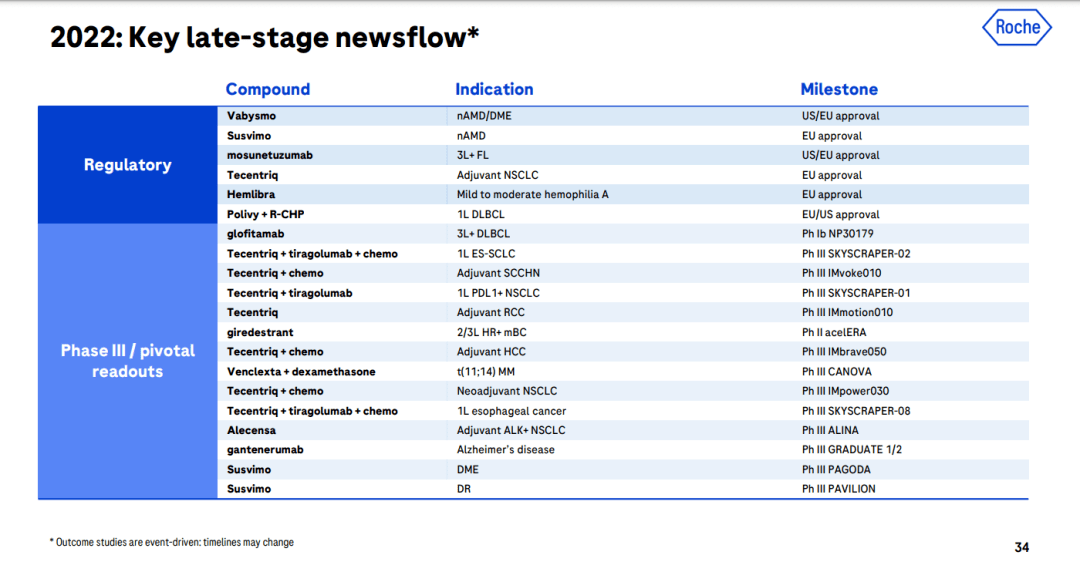Click 'Ph III GRADUATE 1/2' milestone cell
Image resolution: width=1080 pixels, height=582 pixels.
tap(852, 449)
